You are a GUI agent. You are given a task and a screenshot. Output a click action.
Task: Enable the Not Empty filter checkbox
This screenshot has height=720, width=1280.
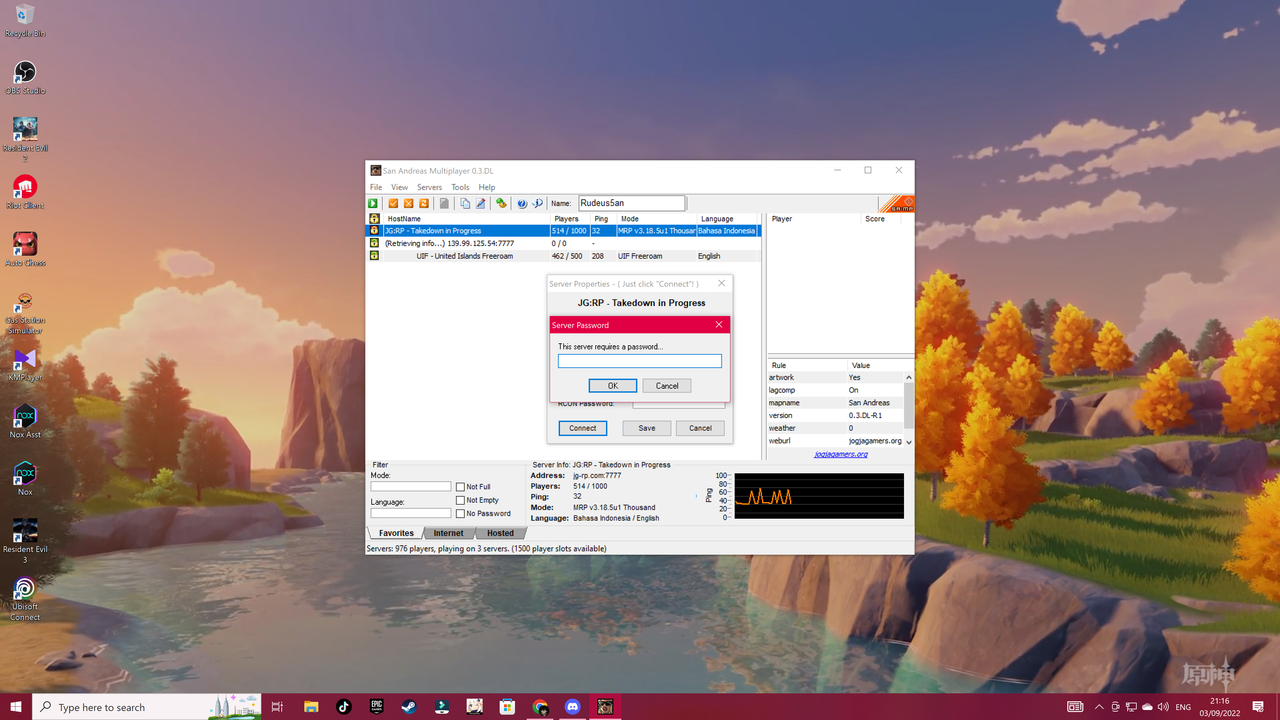pyautogui.click(x=460, y=500)
